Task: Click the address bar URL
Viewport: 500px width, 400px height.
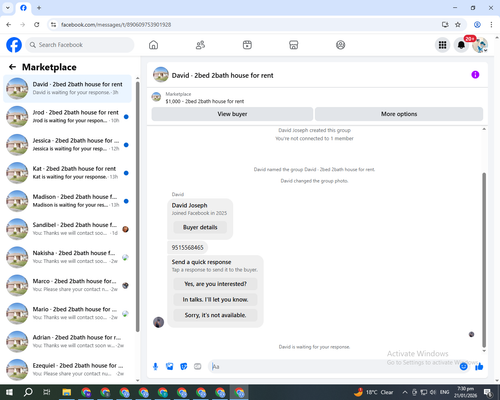Action: tap(116, 25)
